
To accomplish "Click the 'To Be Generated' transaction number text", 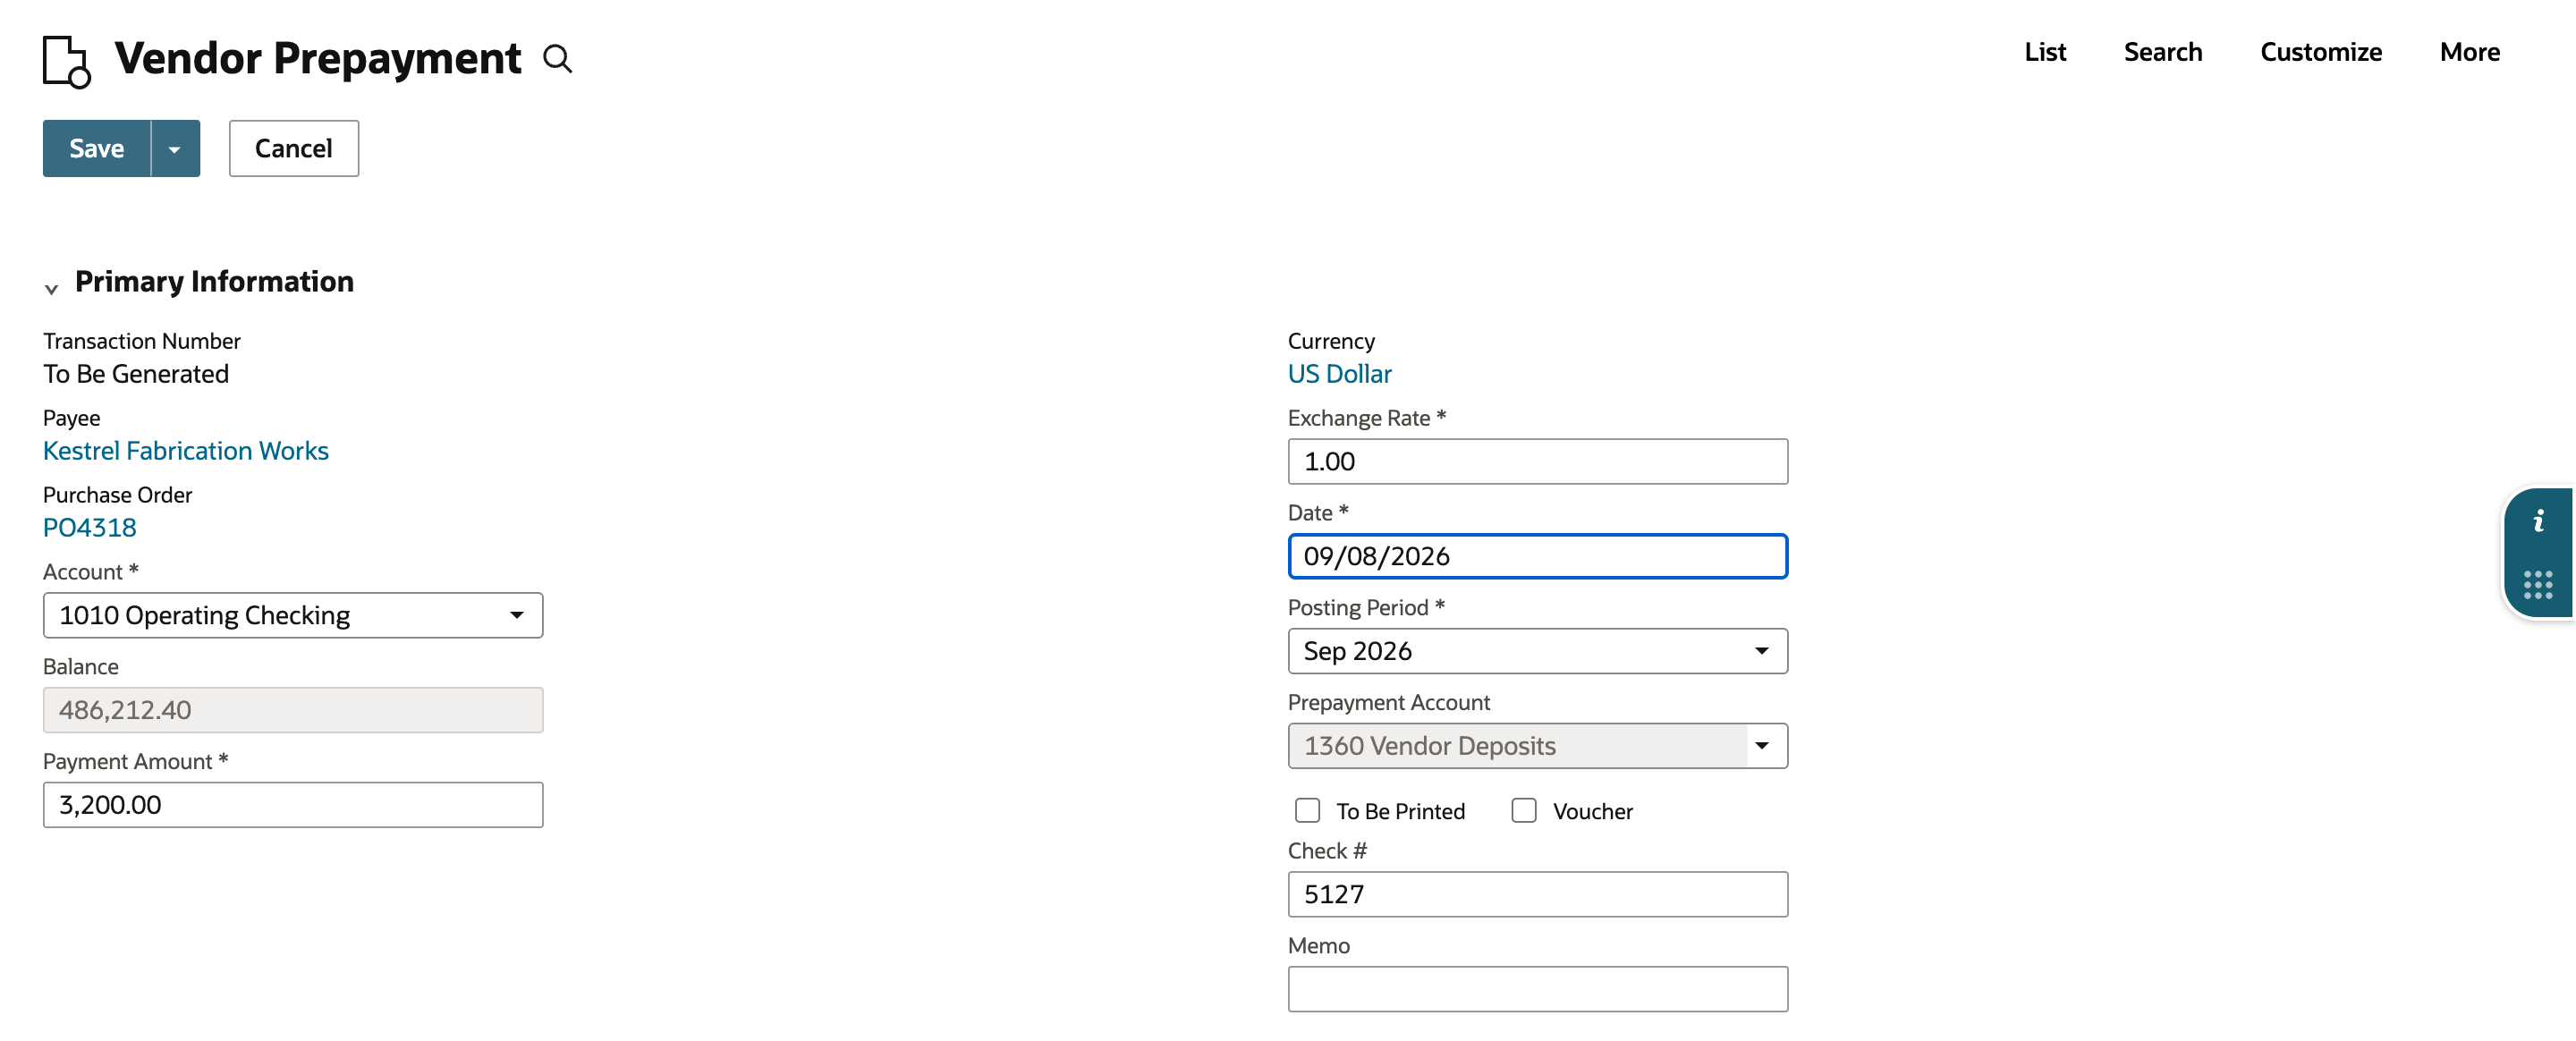I will pos(136,374).
